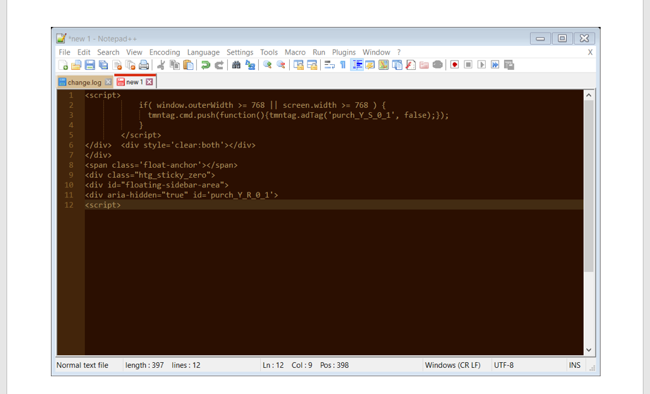The image size is (650, 394).
Task: Click the length : 397 status text
Action: [144, 365]
